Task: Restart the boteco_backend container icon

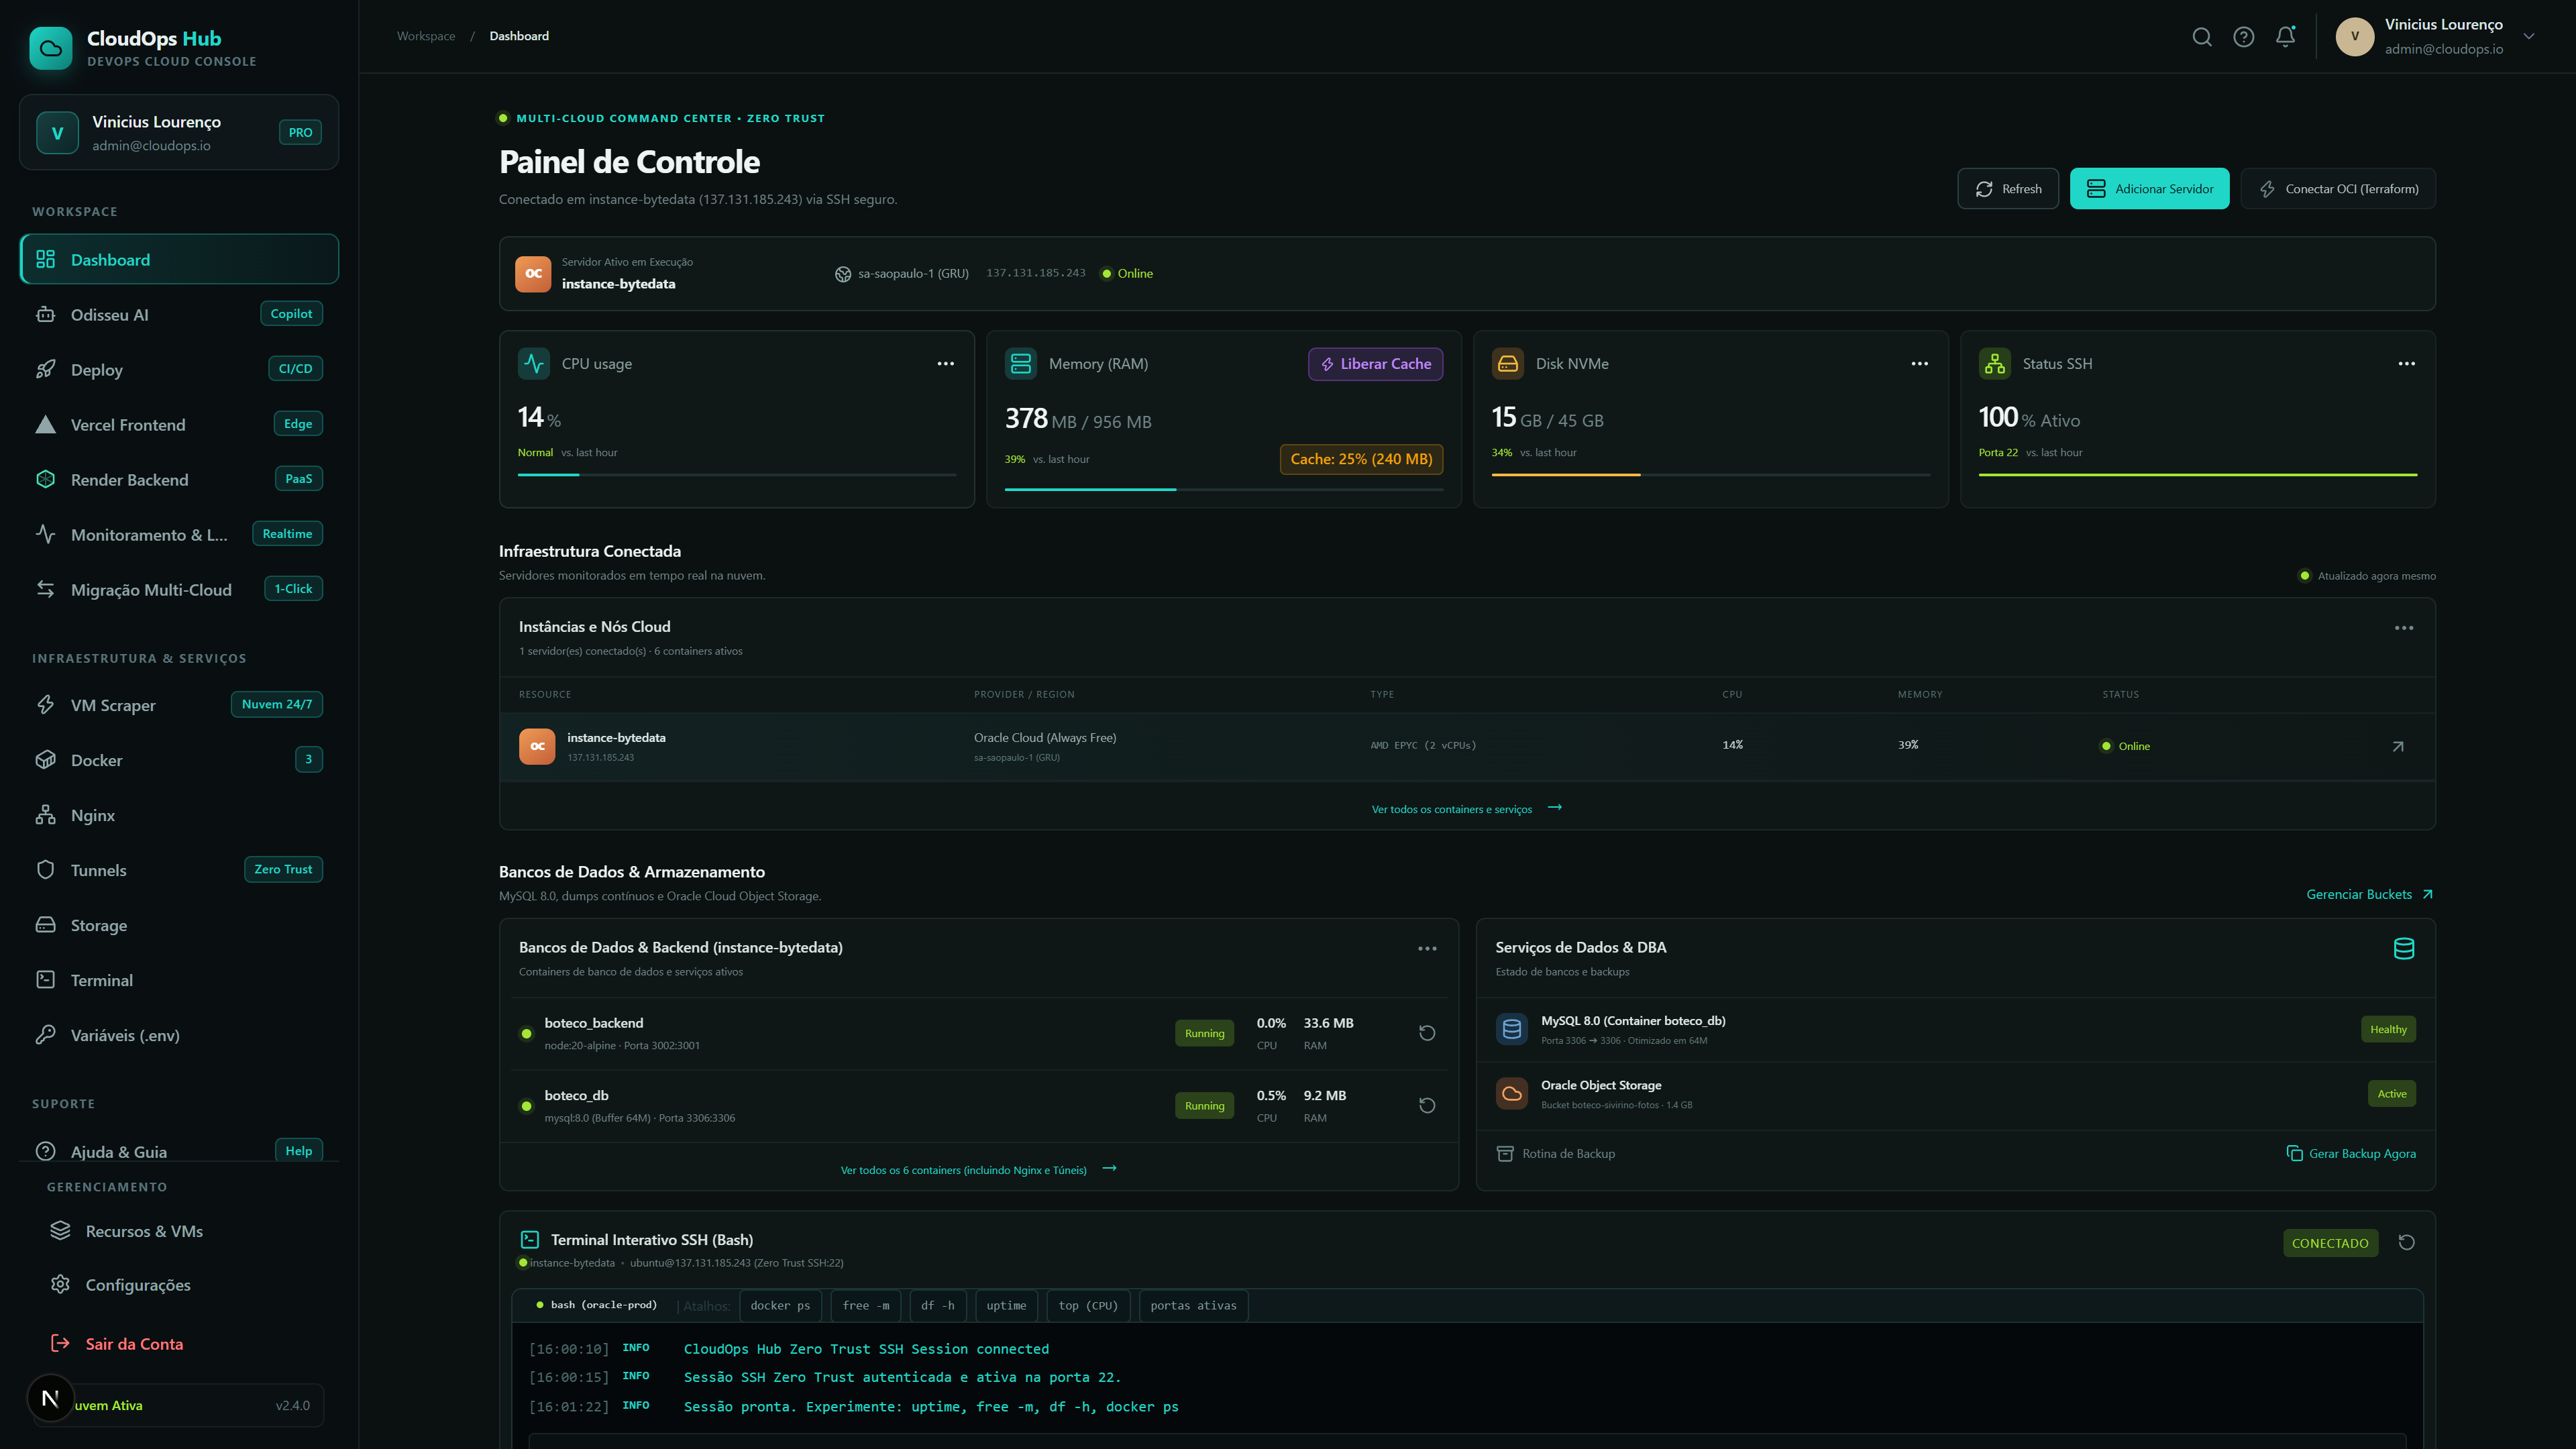Action: (x=1427, y=1033)
